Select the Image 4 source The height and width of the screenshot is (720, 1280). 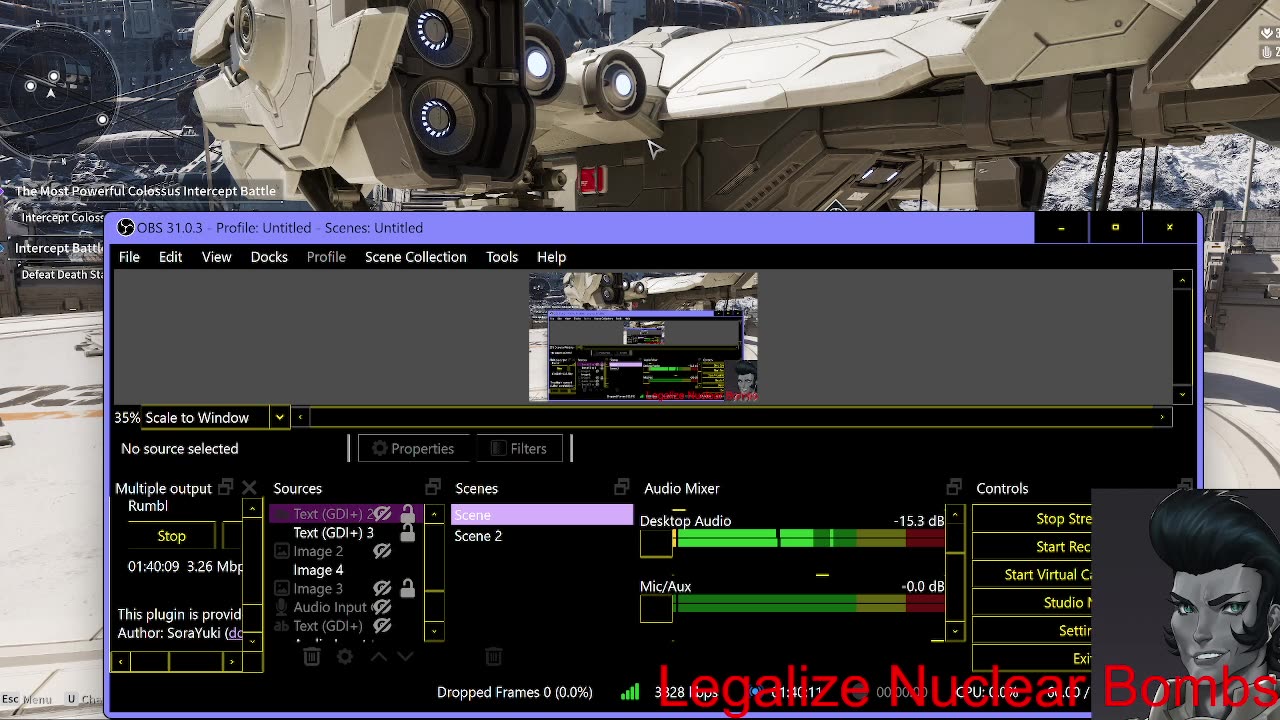pos(318,570)
